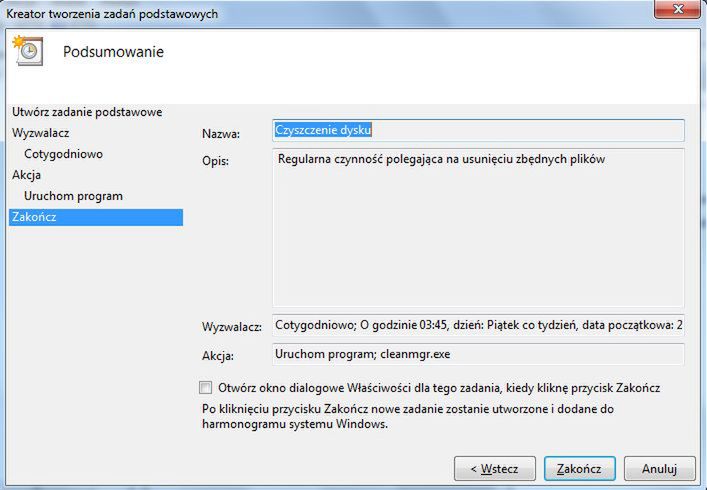Click the window title Kreator tworzenia zadań podstawowych

coord(112,14)
